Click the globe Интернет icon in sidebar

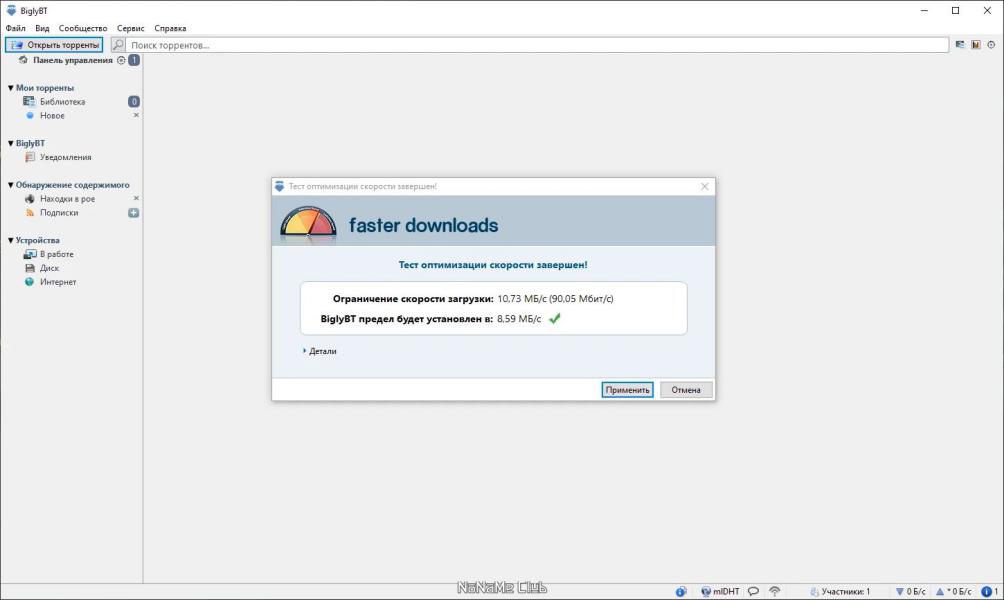pyautogui.click(x=29, y=282)
